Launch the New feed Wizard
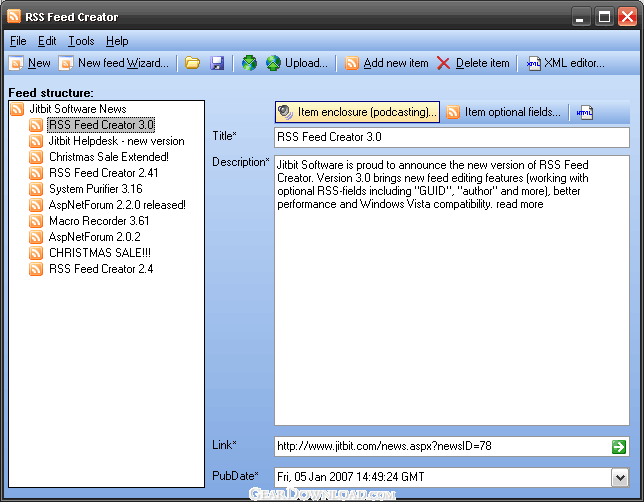Image resolution: width=644 pixels, height=502 pixels. tap(114, 63)
